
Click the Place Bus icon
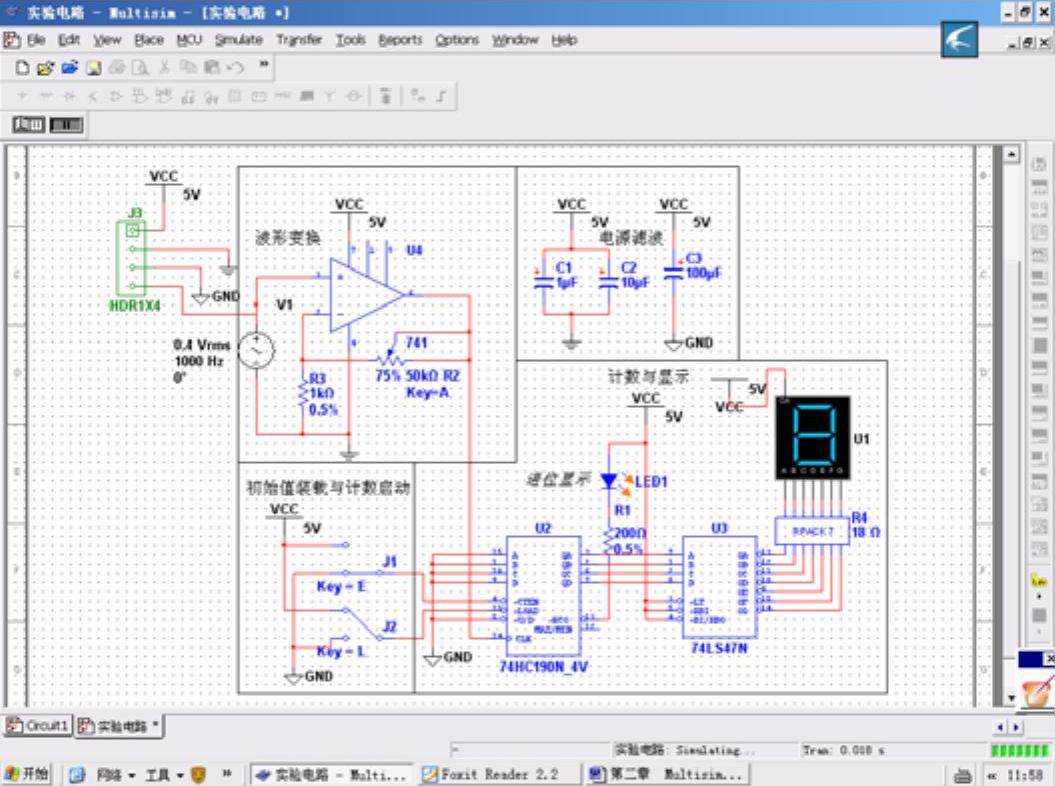click(441, 96)
